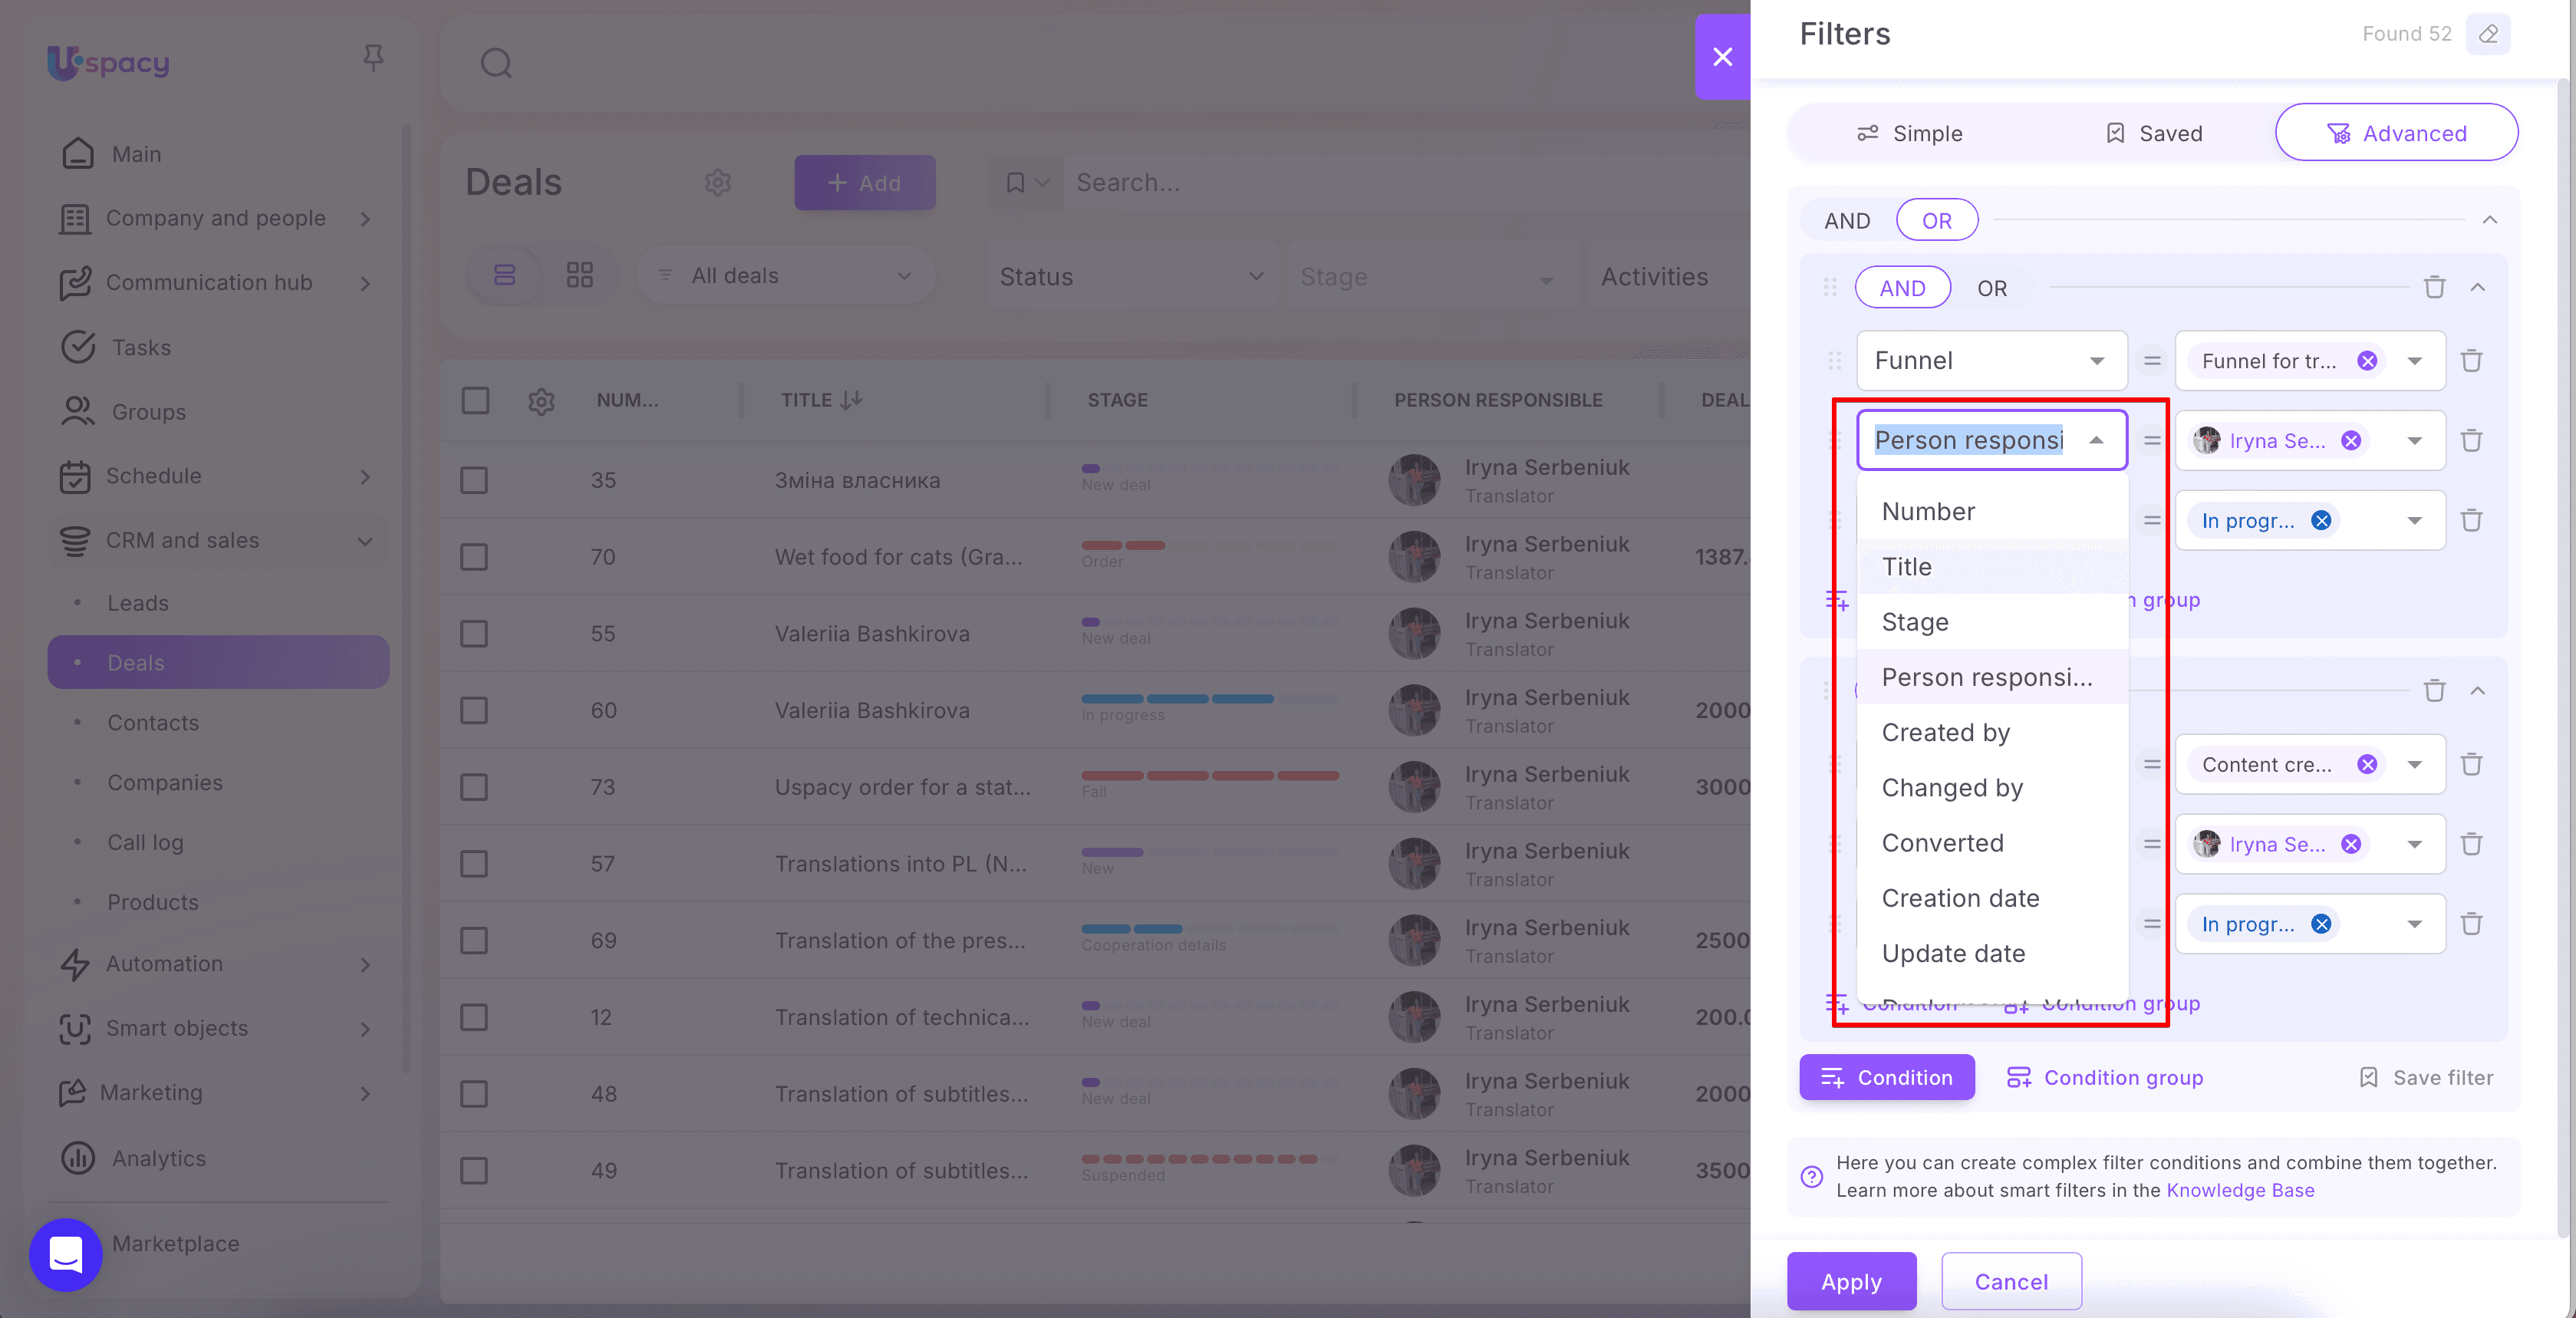Switch top-level operator to AND
Viewport: 2576px width, 1318px height.
click(x=1846, y=221)
